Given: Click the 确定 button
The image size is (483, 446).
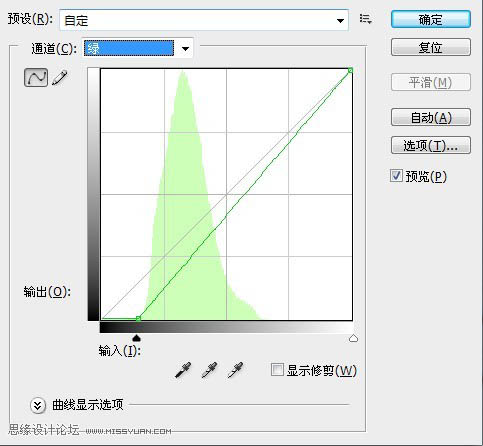Looking at the screenshot, I should tap(431, 19).
